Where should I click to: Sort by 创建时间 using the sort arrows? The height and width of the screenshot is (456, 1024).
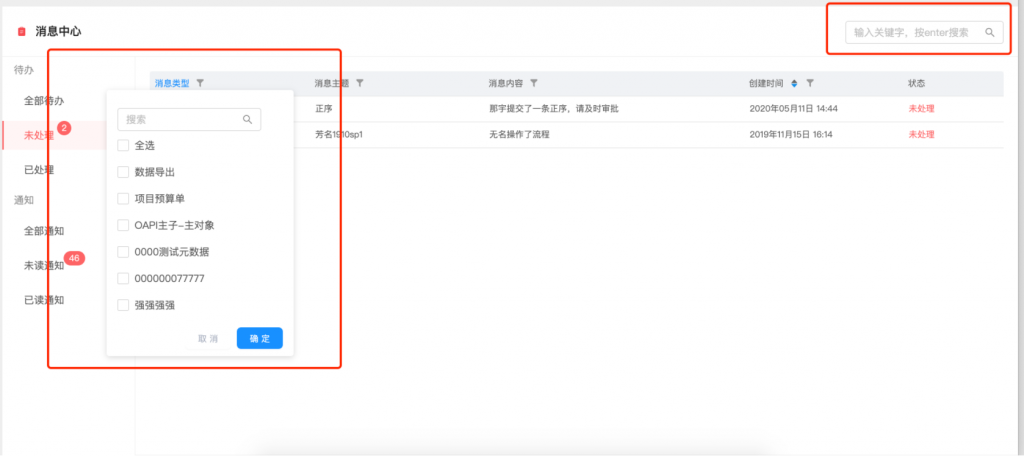click(x=795, y=83)
